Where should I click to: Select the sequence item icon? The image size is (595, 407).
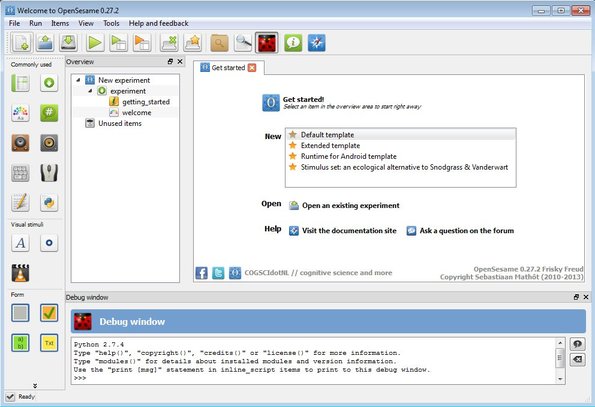pos(49,83)
